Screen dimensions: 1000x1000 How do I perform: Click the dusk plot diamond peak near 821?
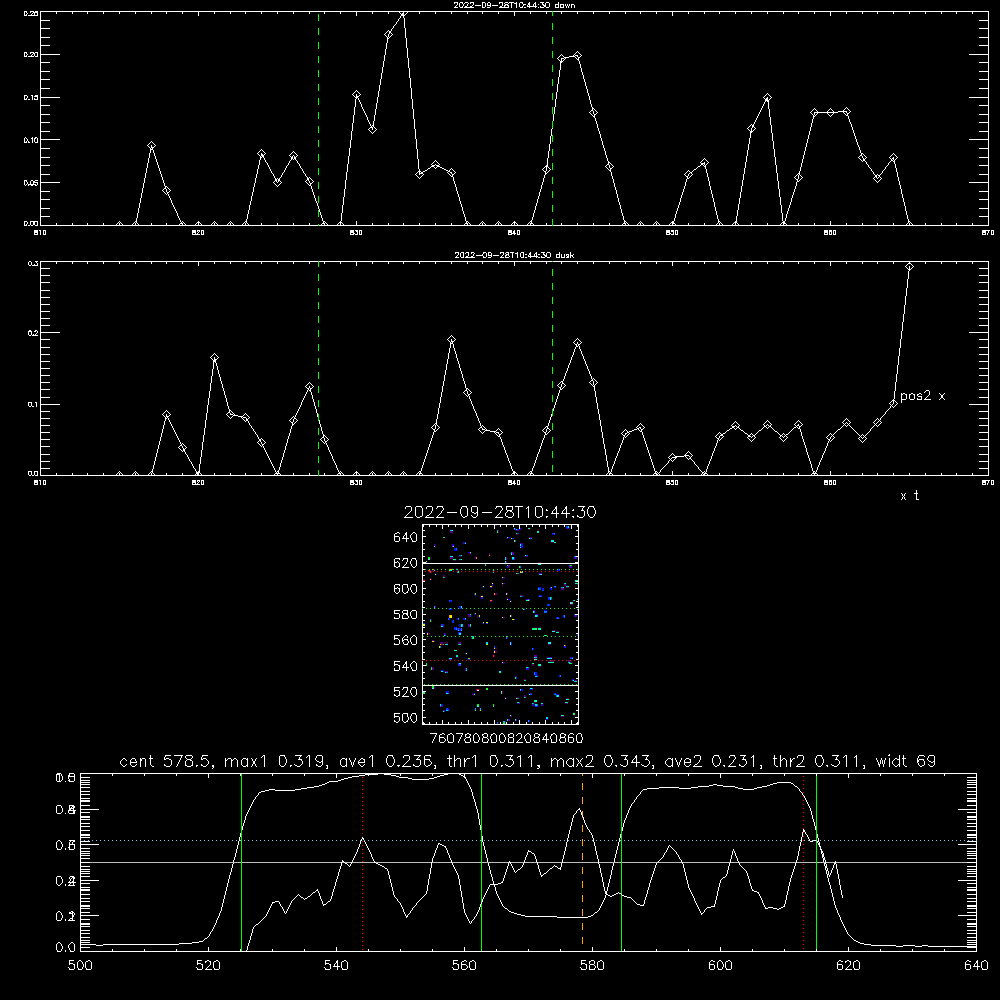214,358
